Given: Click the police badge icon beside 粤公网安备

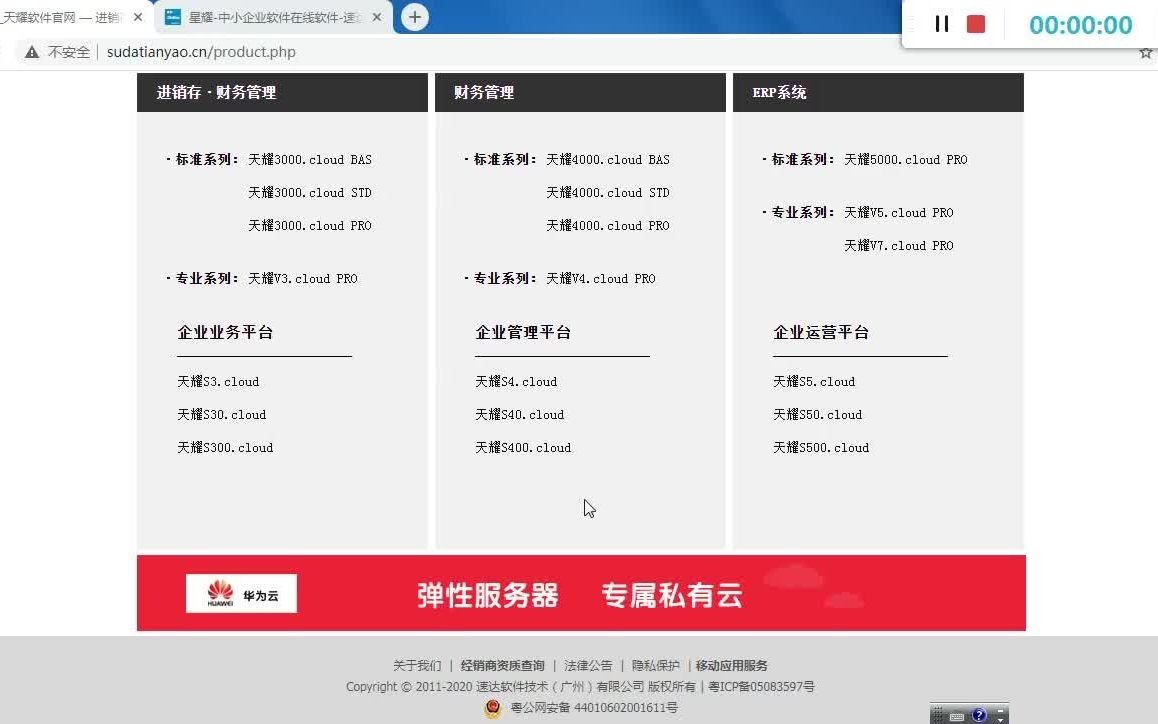Looking at the screenshot, I should (493, 707).
